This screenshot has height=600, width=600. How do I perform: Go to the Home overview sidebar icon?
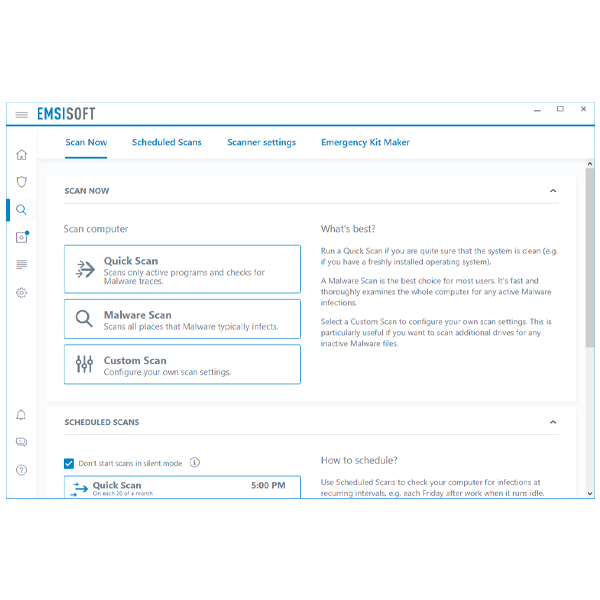coord(21,155)
